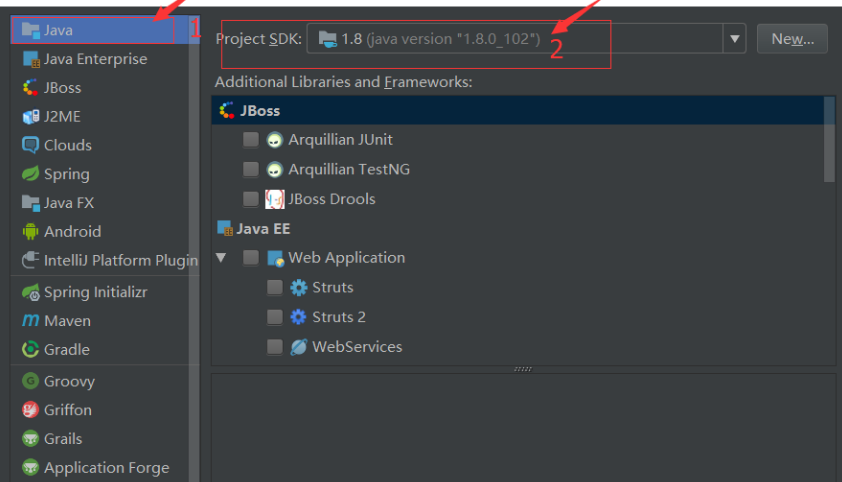842x482 pixels.
Task: Enable the Arquillian TestNG checkbox
Action: tap(251, 169)
